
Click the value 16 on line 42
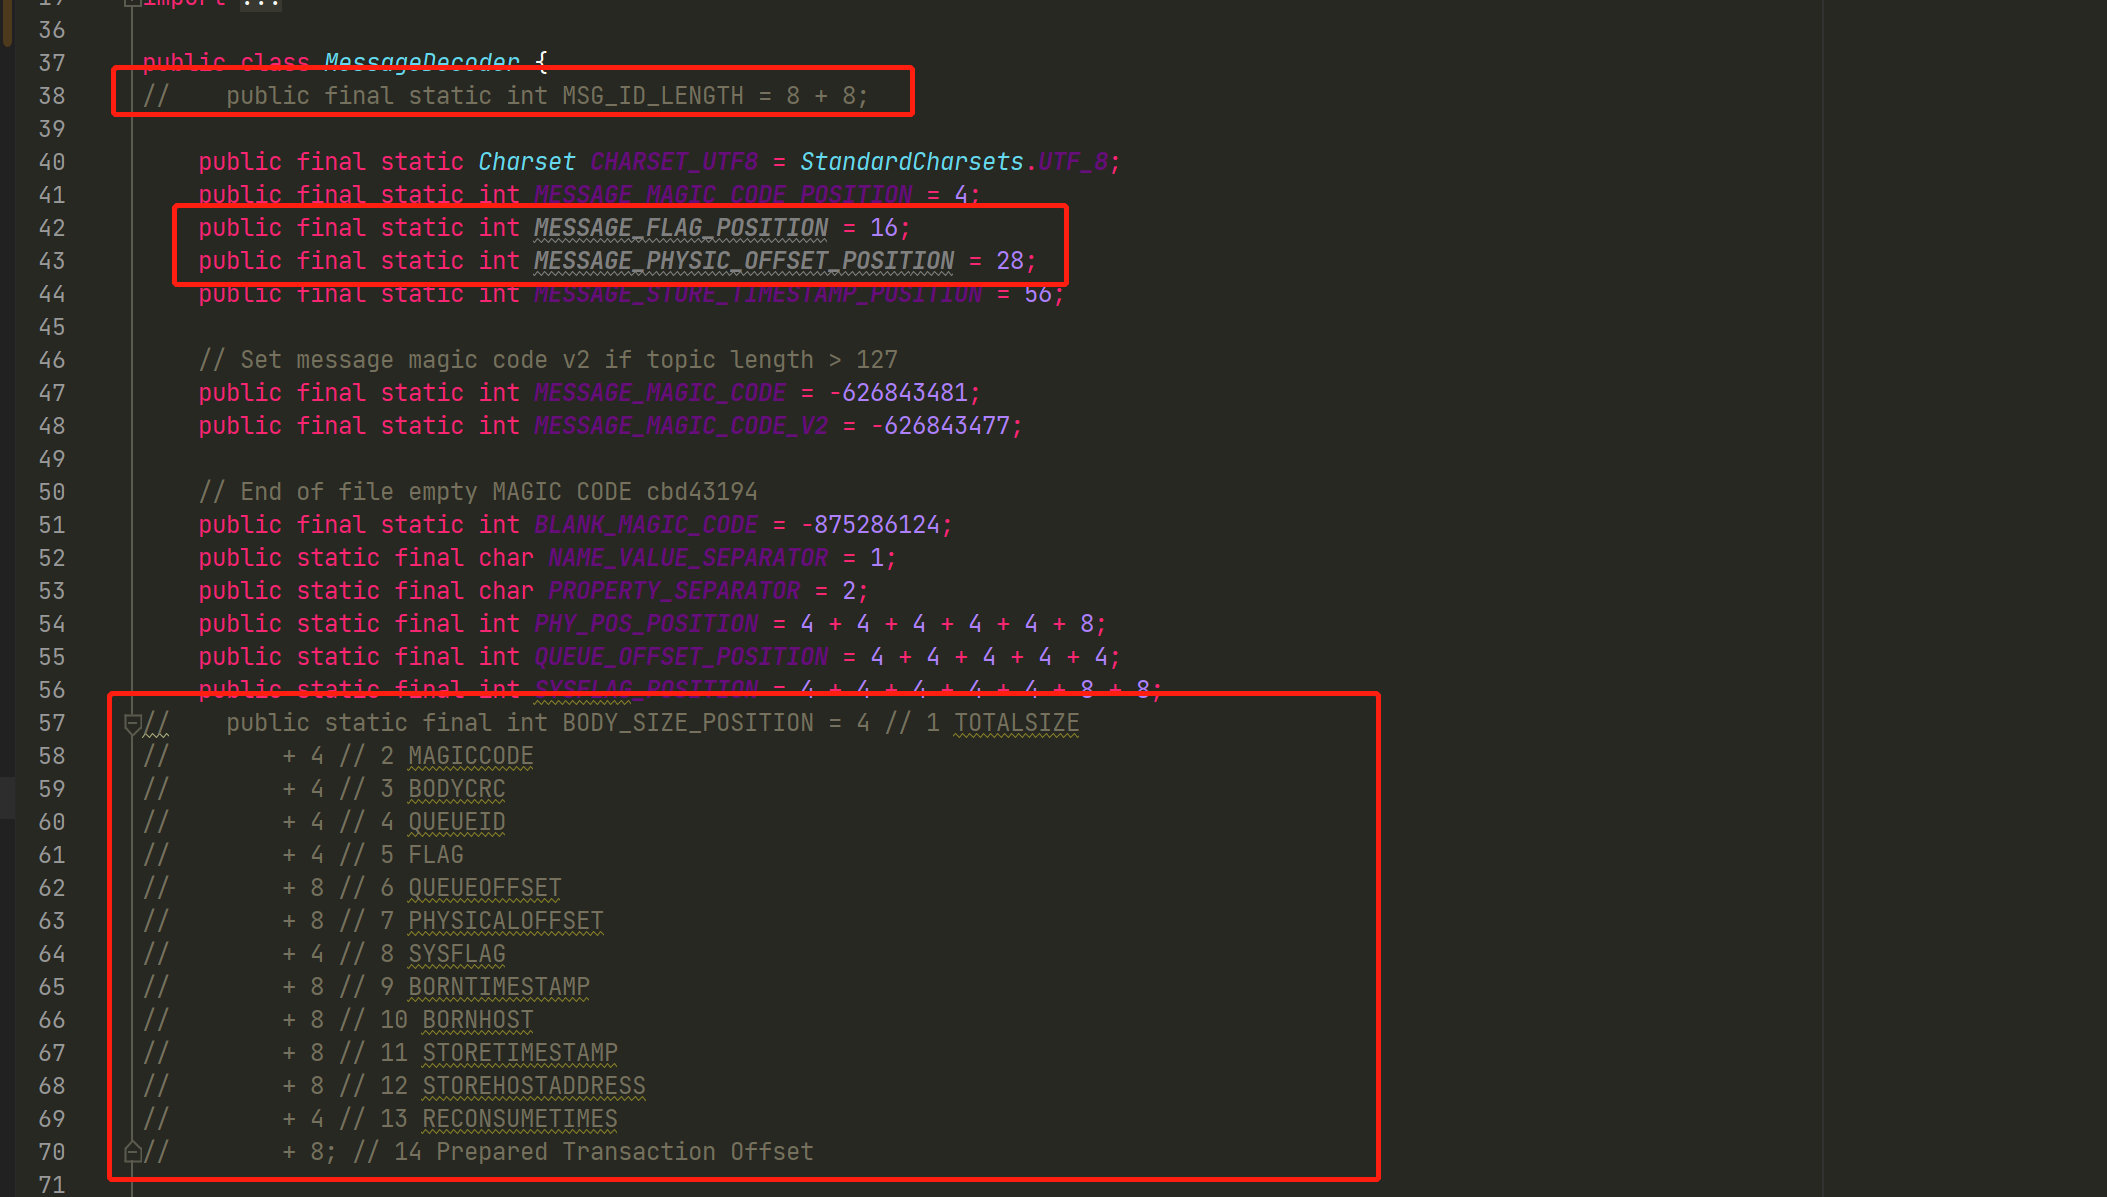coord(884,228)
